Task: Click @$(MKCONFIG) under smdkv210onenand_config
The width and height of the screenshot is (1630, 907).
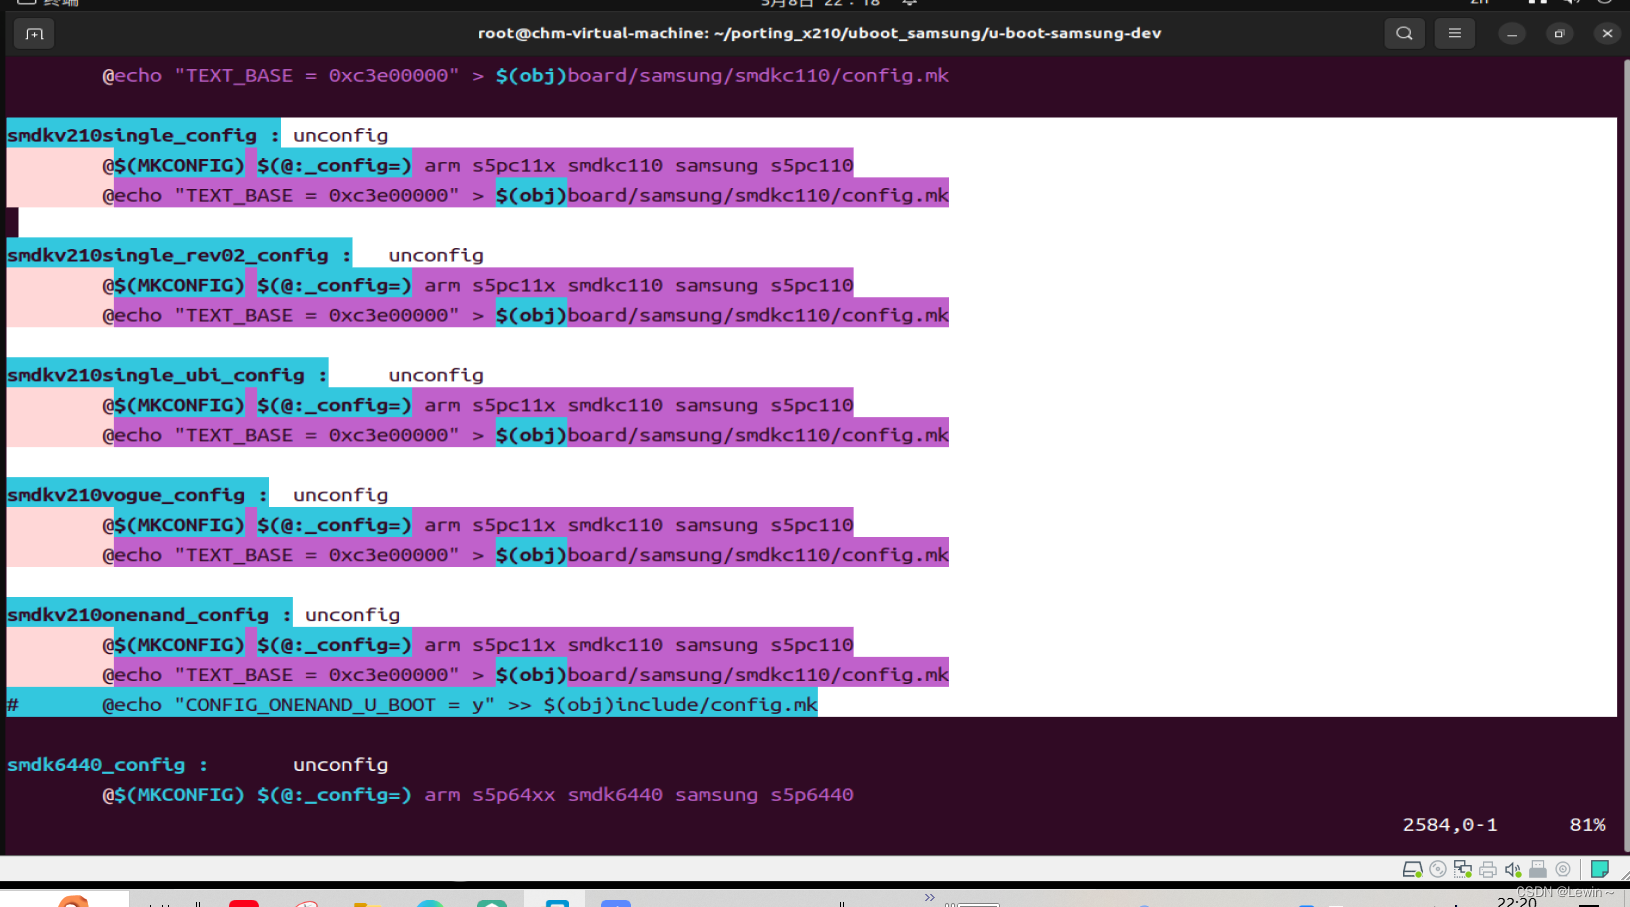Action: [x=173, y=645]
